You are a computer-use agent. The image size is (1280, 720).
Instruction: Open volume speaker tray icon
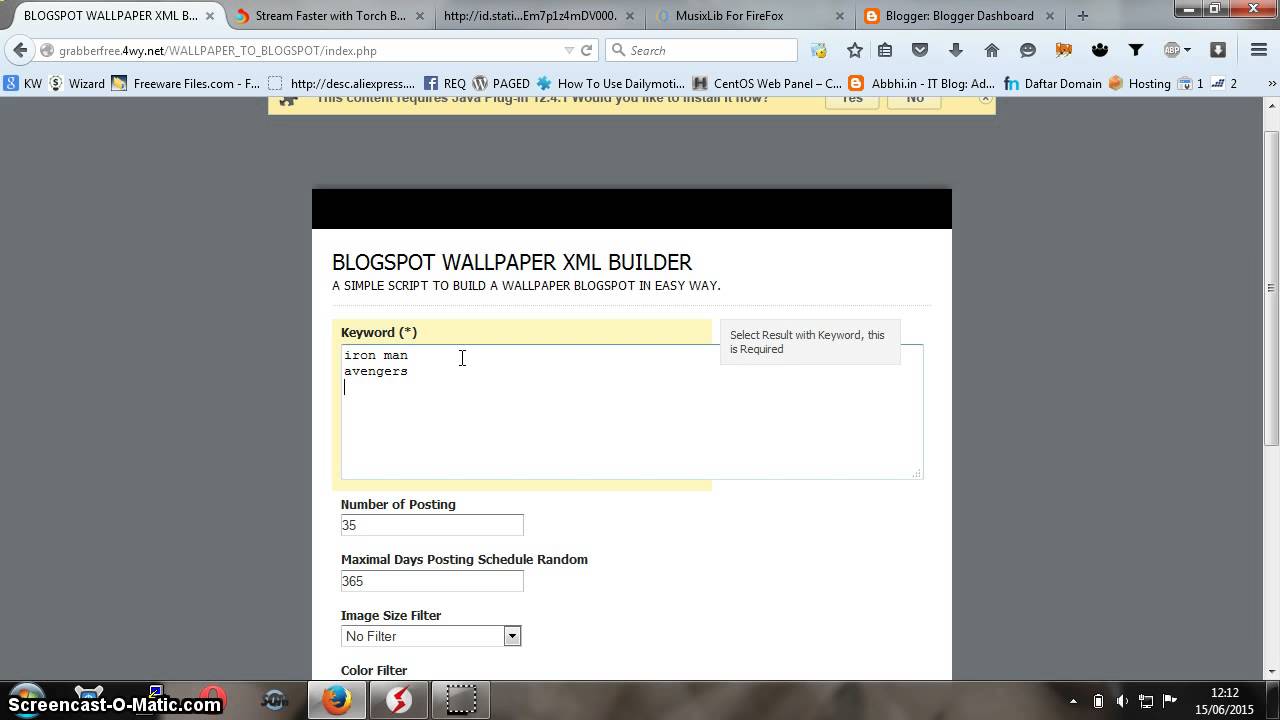tap(1122, 701)
